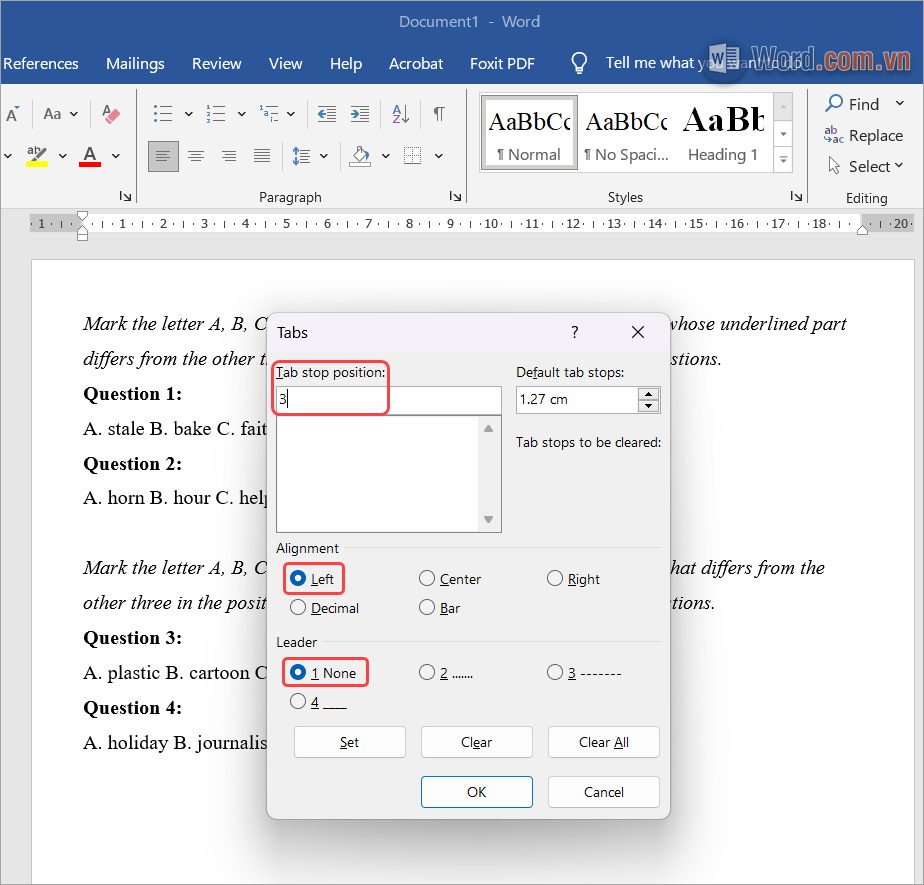Click the Multilevel List icon
924x885 pixels.
[269, 114]
